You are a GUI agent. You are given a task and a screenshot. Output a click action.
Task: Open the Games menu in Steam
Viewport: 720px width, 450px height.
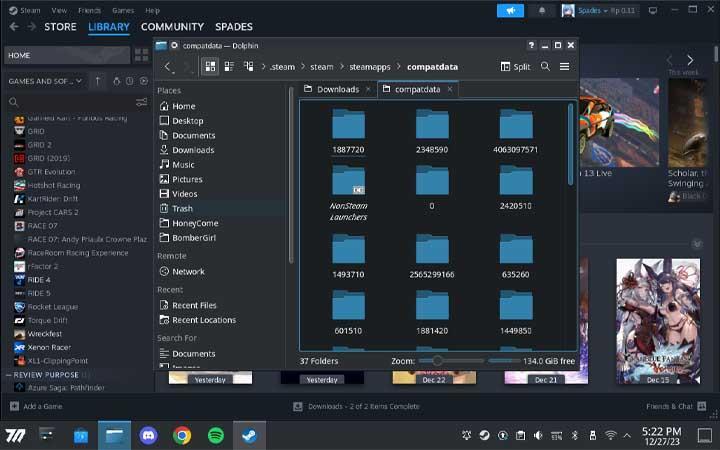coord(123,10)
